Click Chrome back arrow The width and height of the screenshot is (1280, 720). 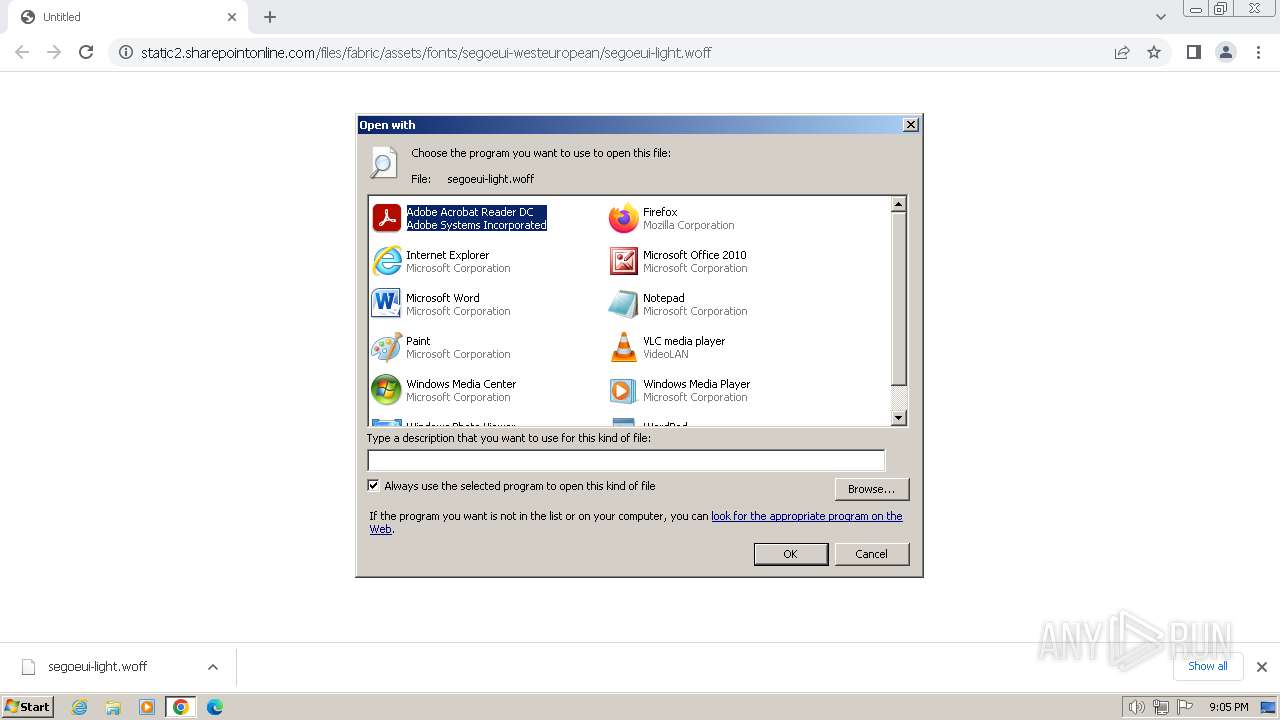point(22,52)
